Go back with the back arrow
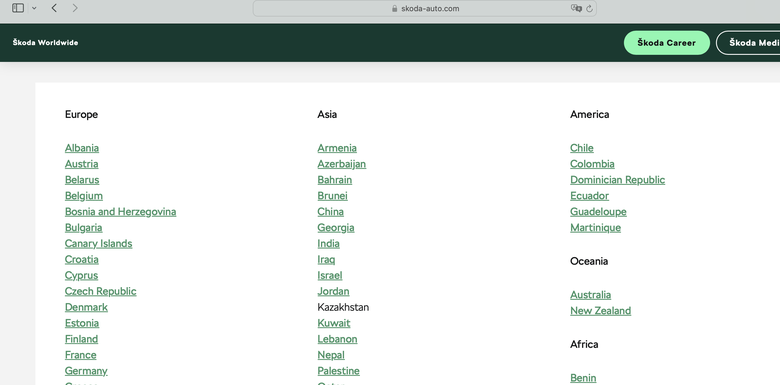The width and height of the screenshot is (780, 385). click(x=54, y=8)
